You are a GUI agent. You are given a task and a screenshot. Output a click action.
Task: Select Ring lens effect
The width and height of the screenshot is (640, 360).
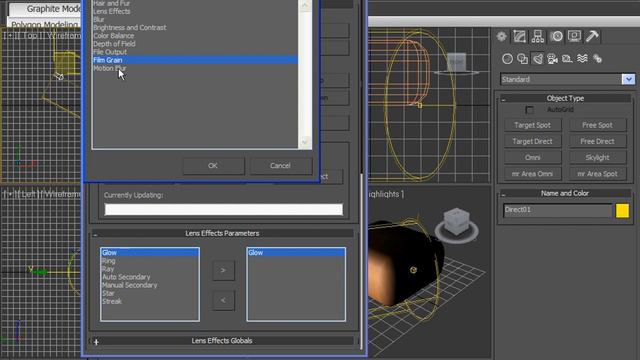click(x=109, y=261)
